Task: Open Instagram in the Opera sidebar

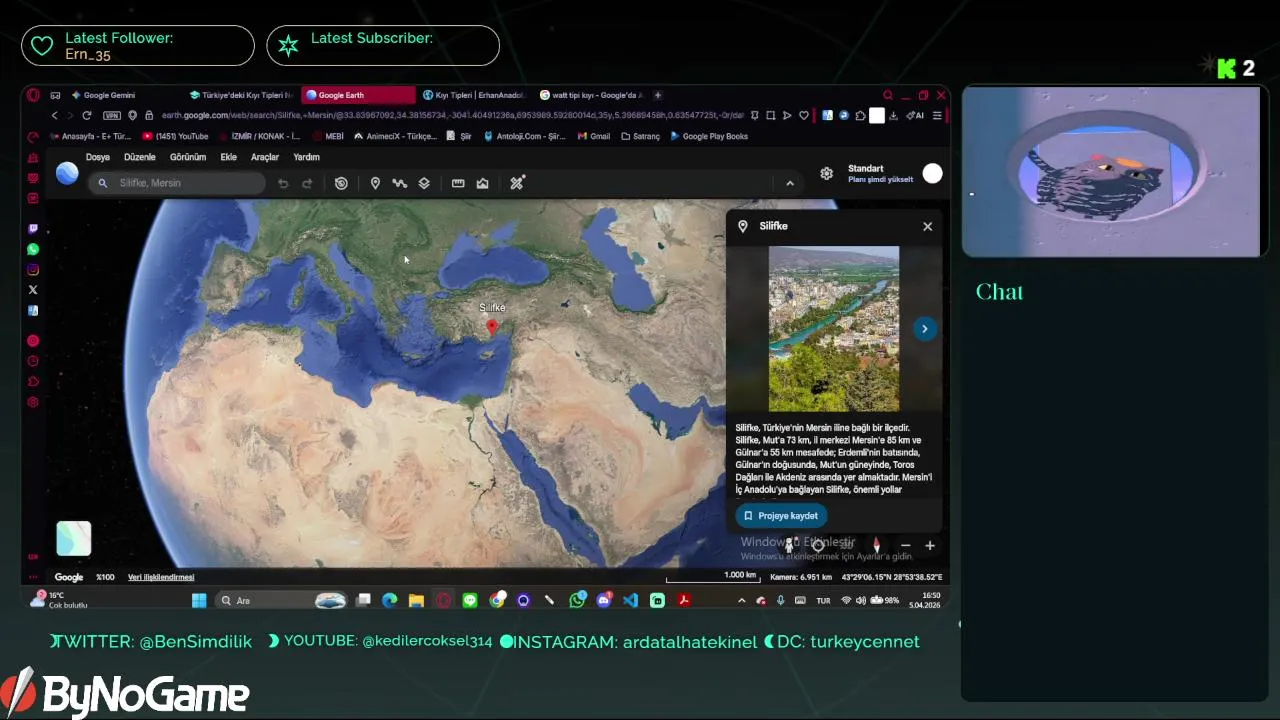Action: 33,270
